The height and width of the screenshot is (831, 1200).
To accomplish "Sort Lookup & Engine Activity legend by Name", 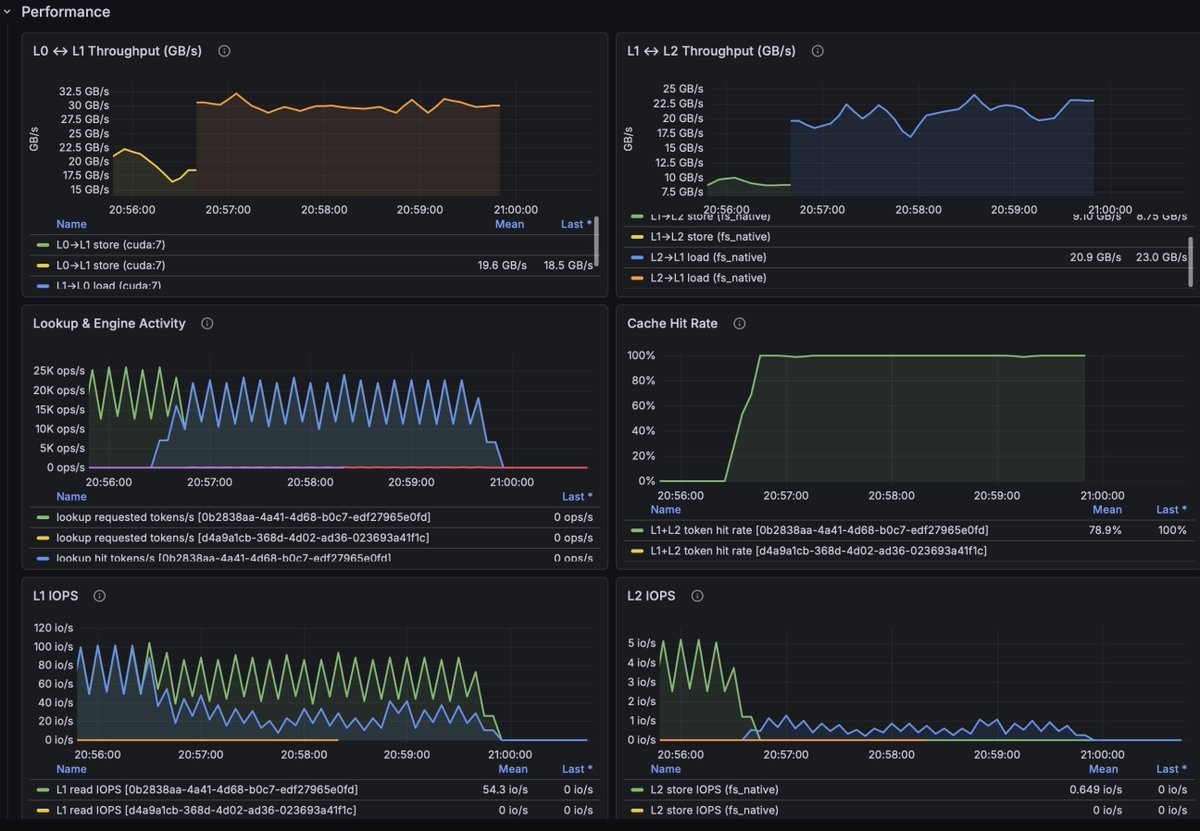I will coord(71,496).
